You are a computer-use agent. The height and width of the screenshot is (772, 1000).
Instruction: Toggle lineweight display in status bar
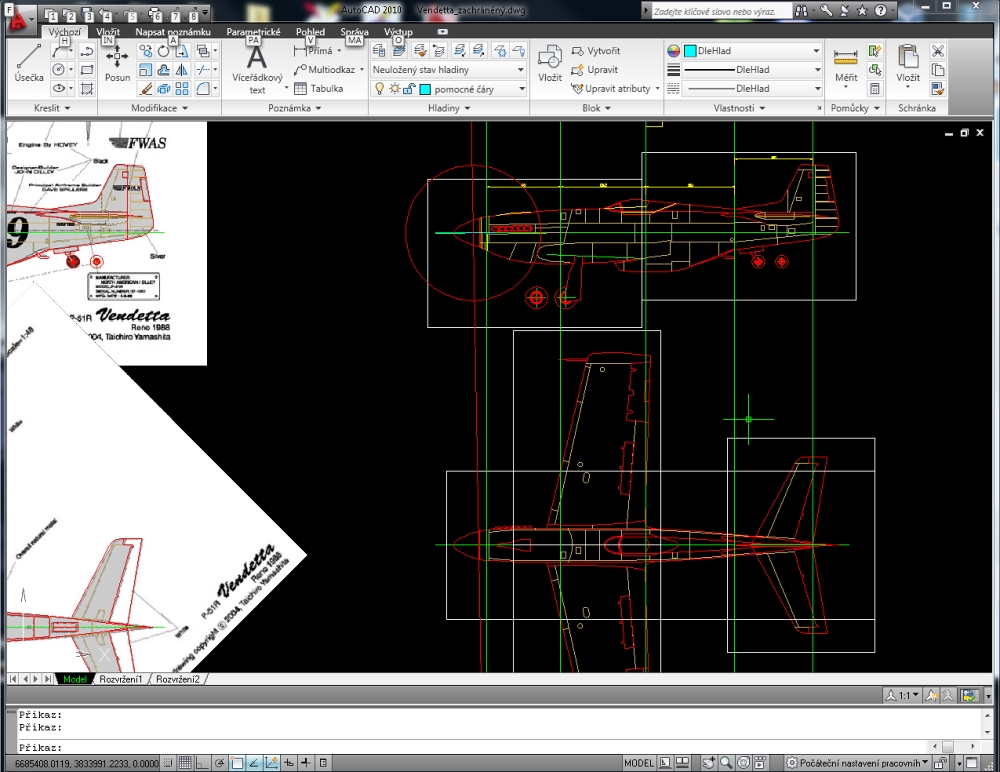tap(305, 762)
